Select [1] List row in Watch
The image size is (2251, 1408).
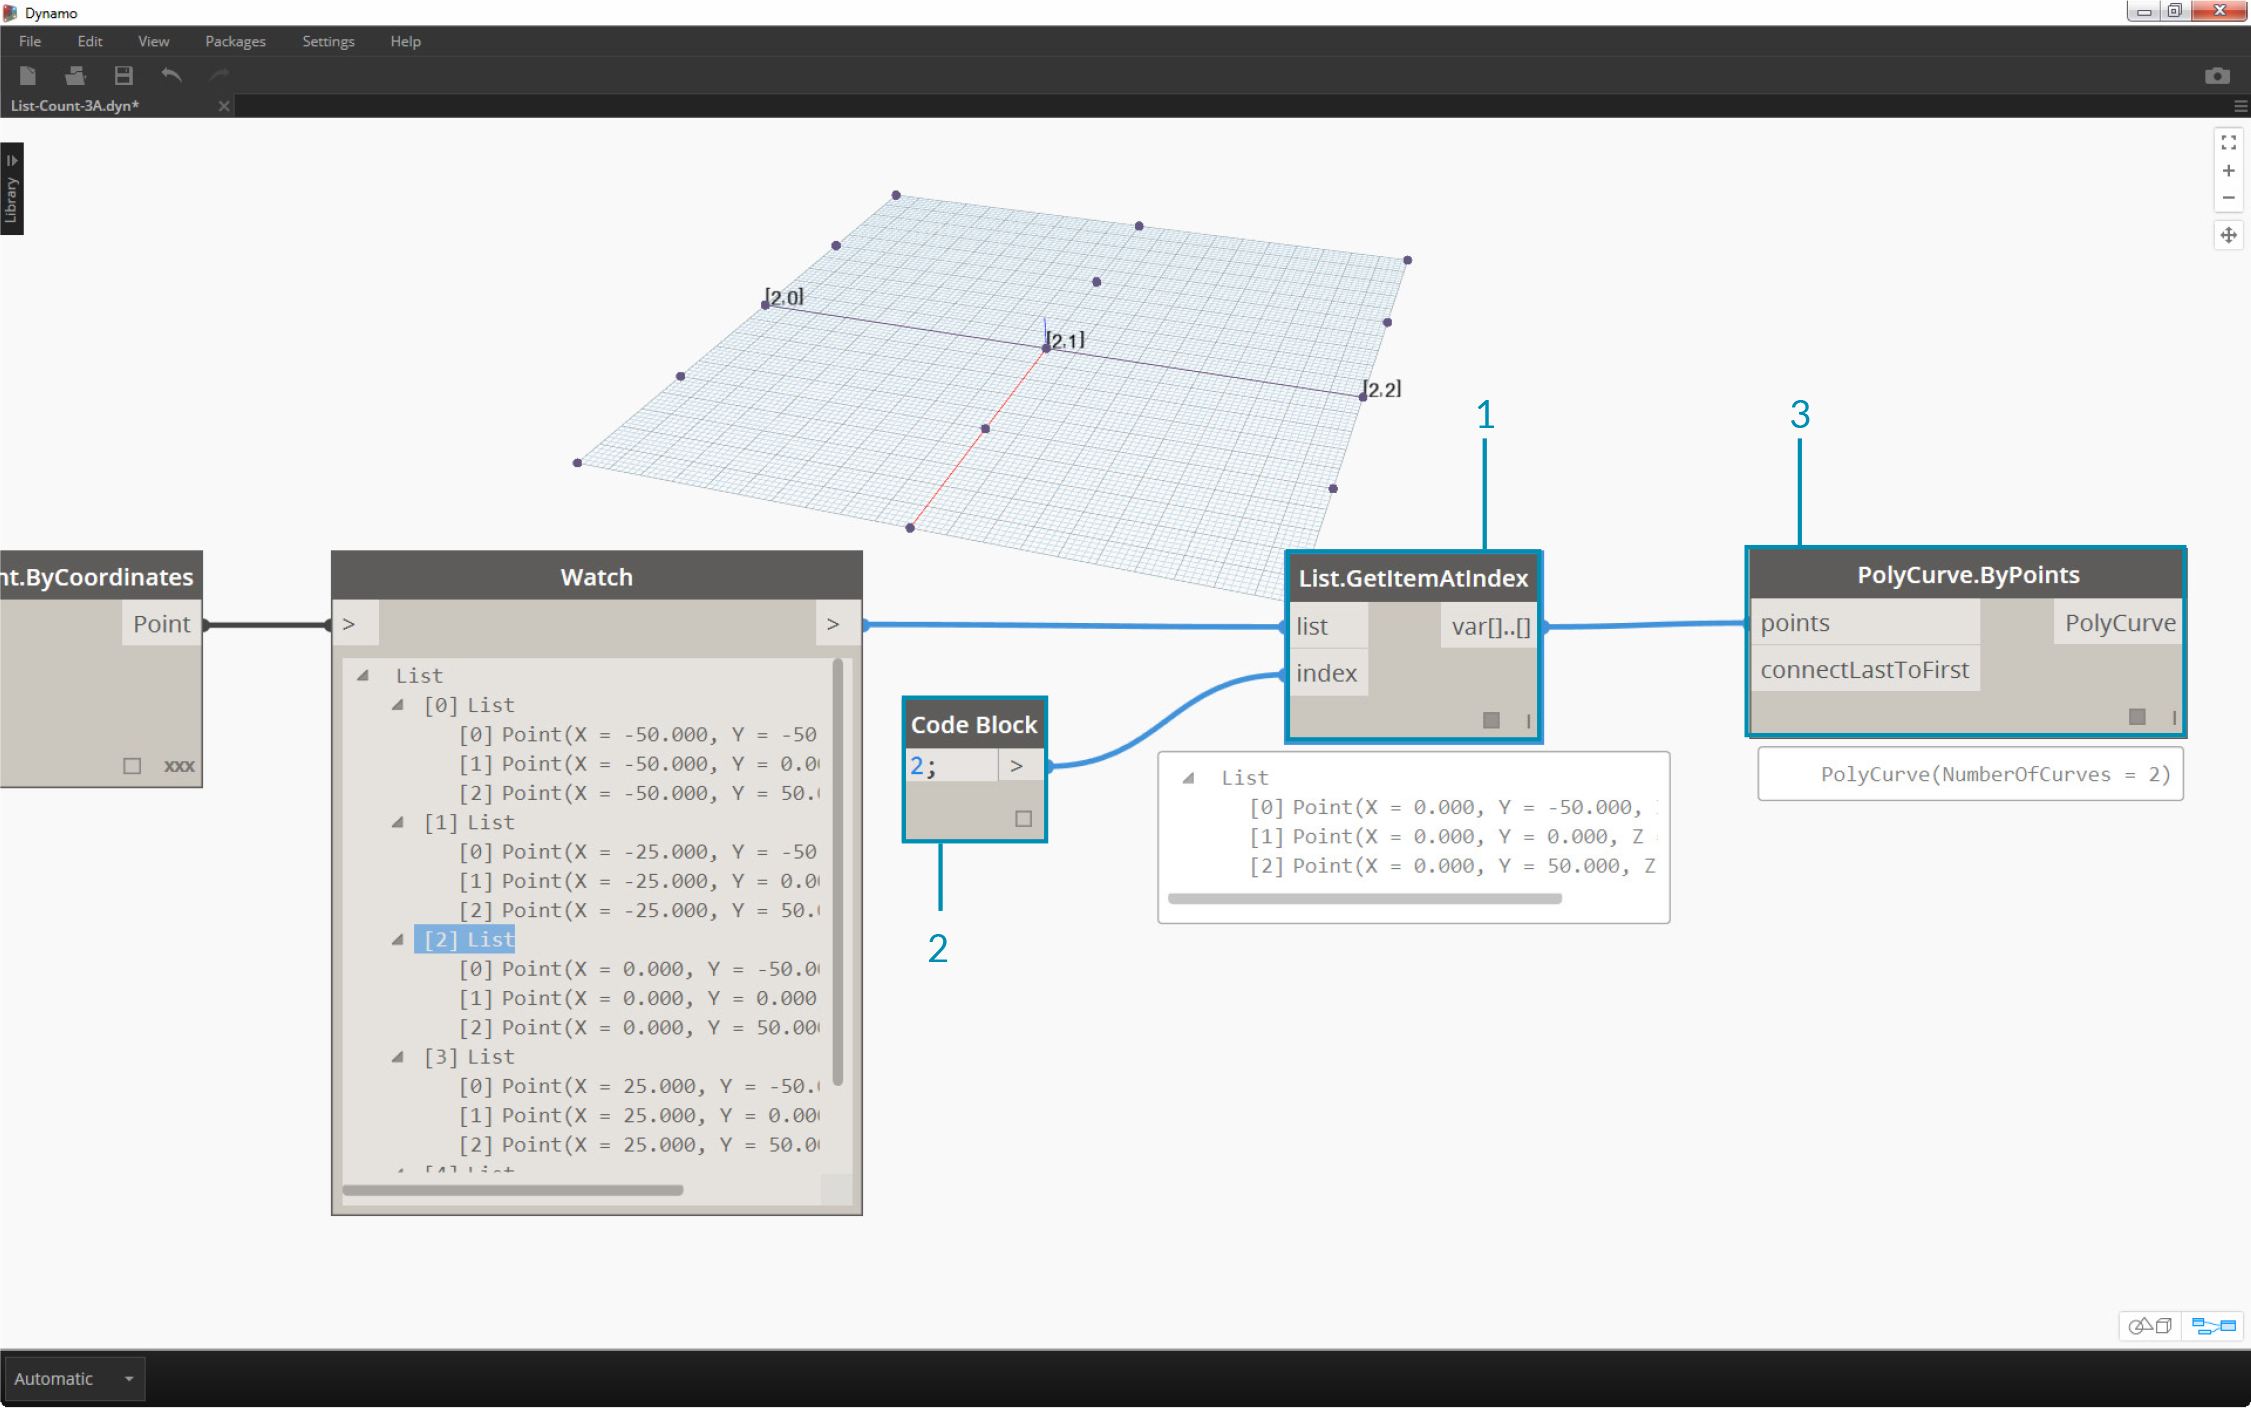tap(470, 822)
